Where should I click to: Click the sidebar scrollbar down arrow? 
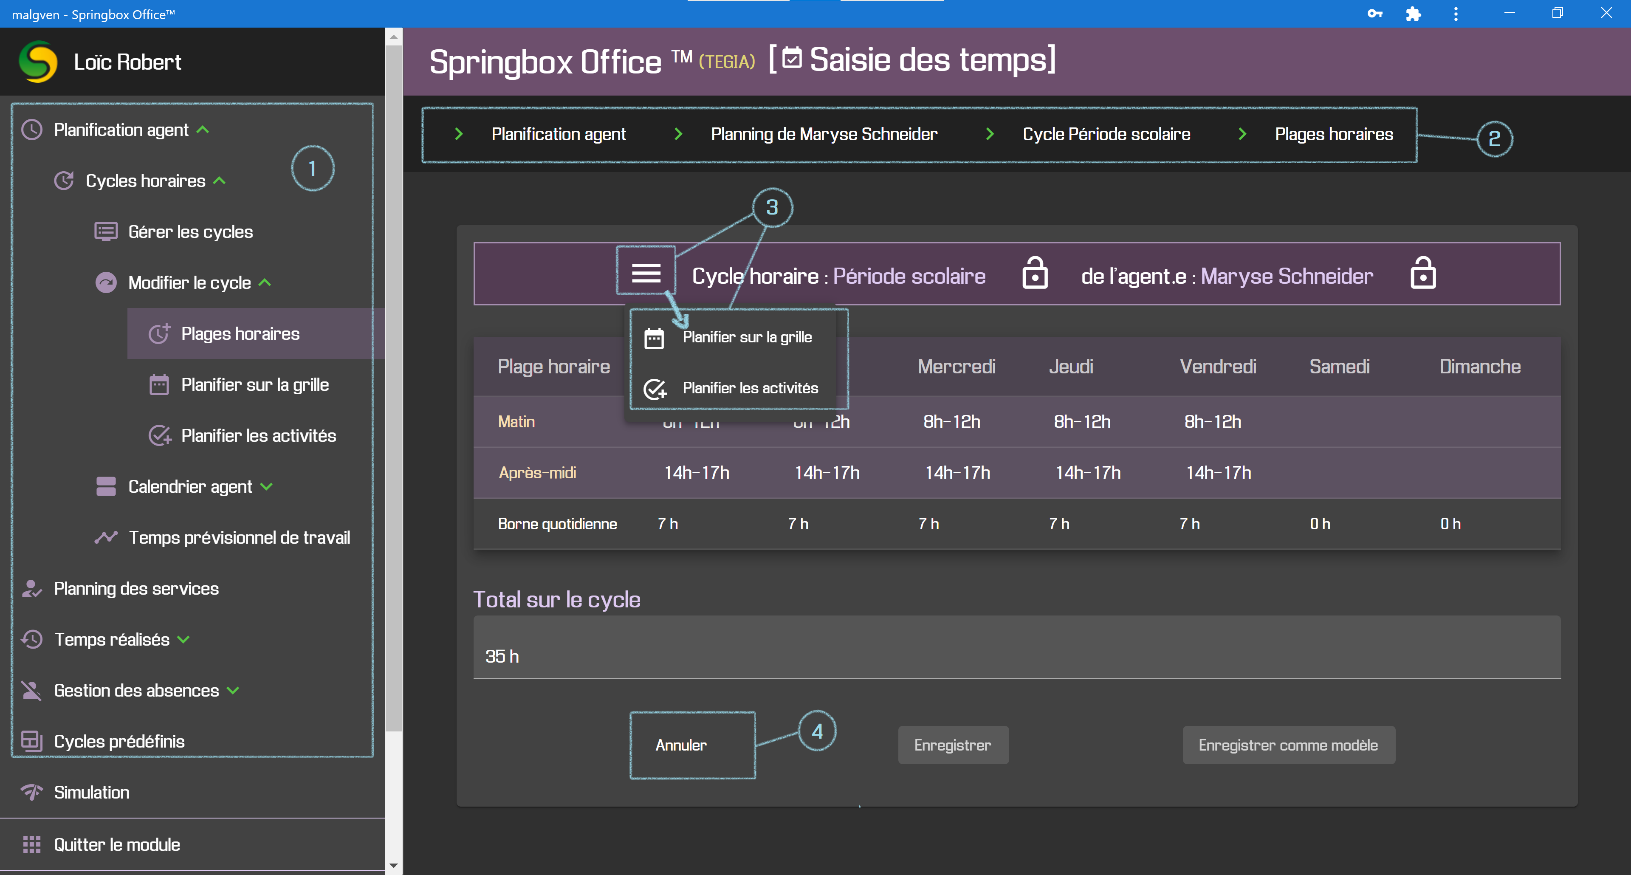(394, 866)
